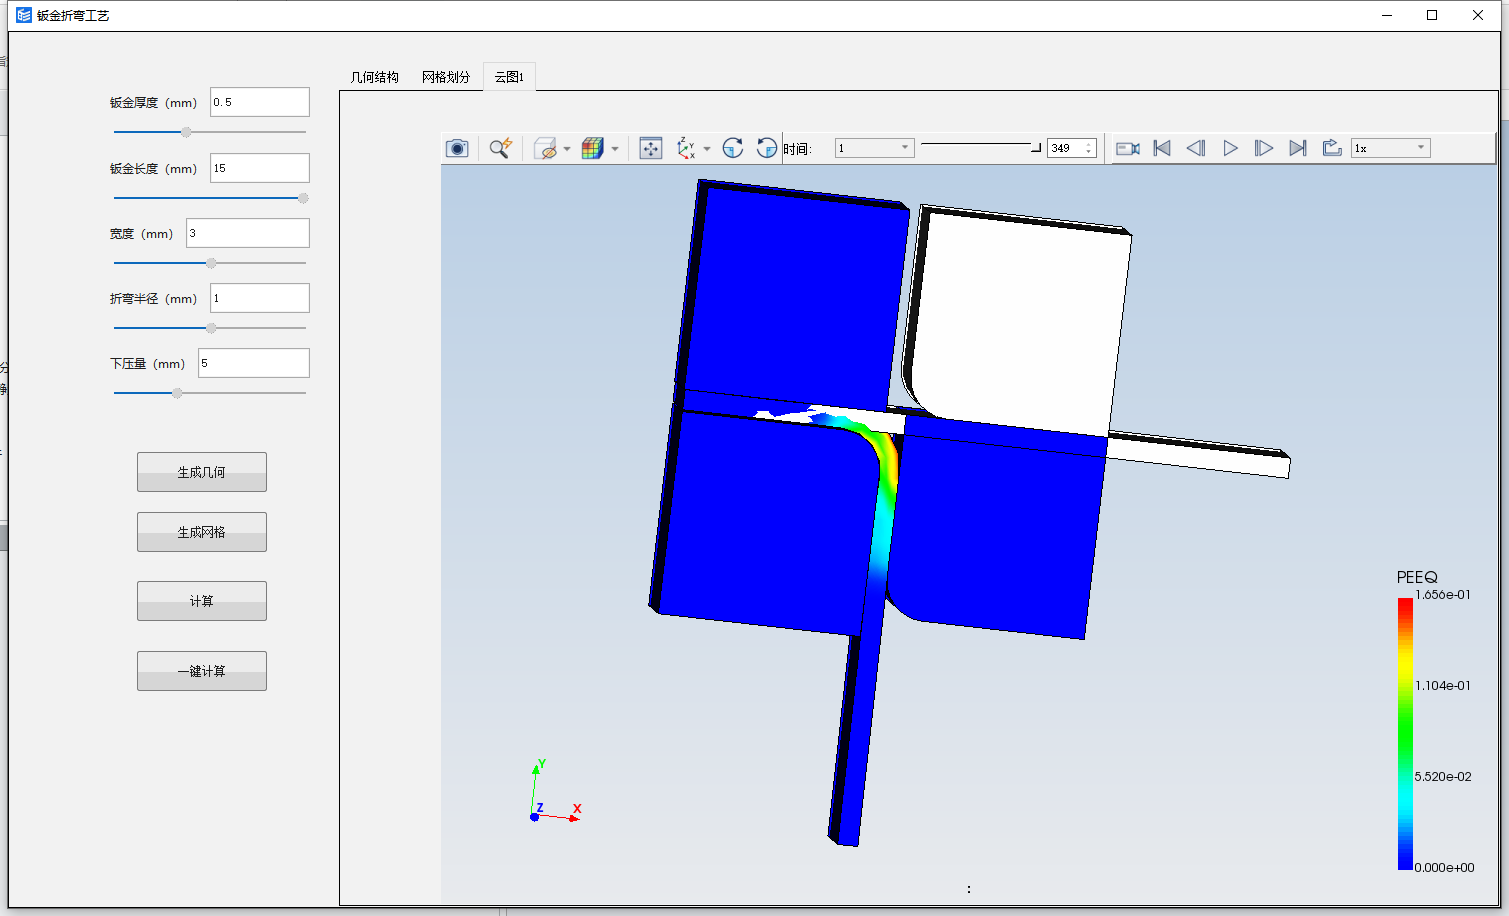
Task: Click the 折弯半径 slider handle
Action: 211,328
